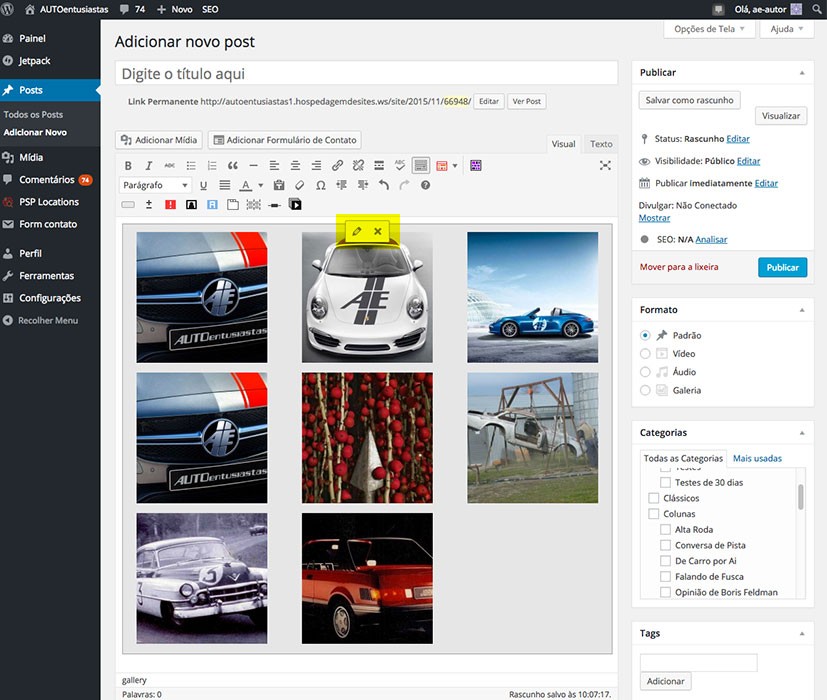Select the Galeria post format
The image size is (827, 700).
[645, 390]
